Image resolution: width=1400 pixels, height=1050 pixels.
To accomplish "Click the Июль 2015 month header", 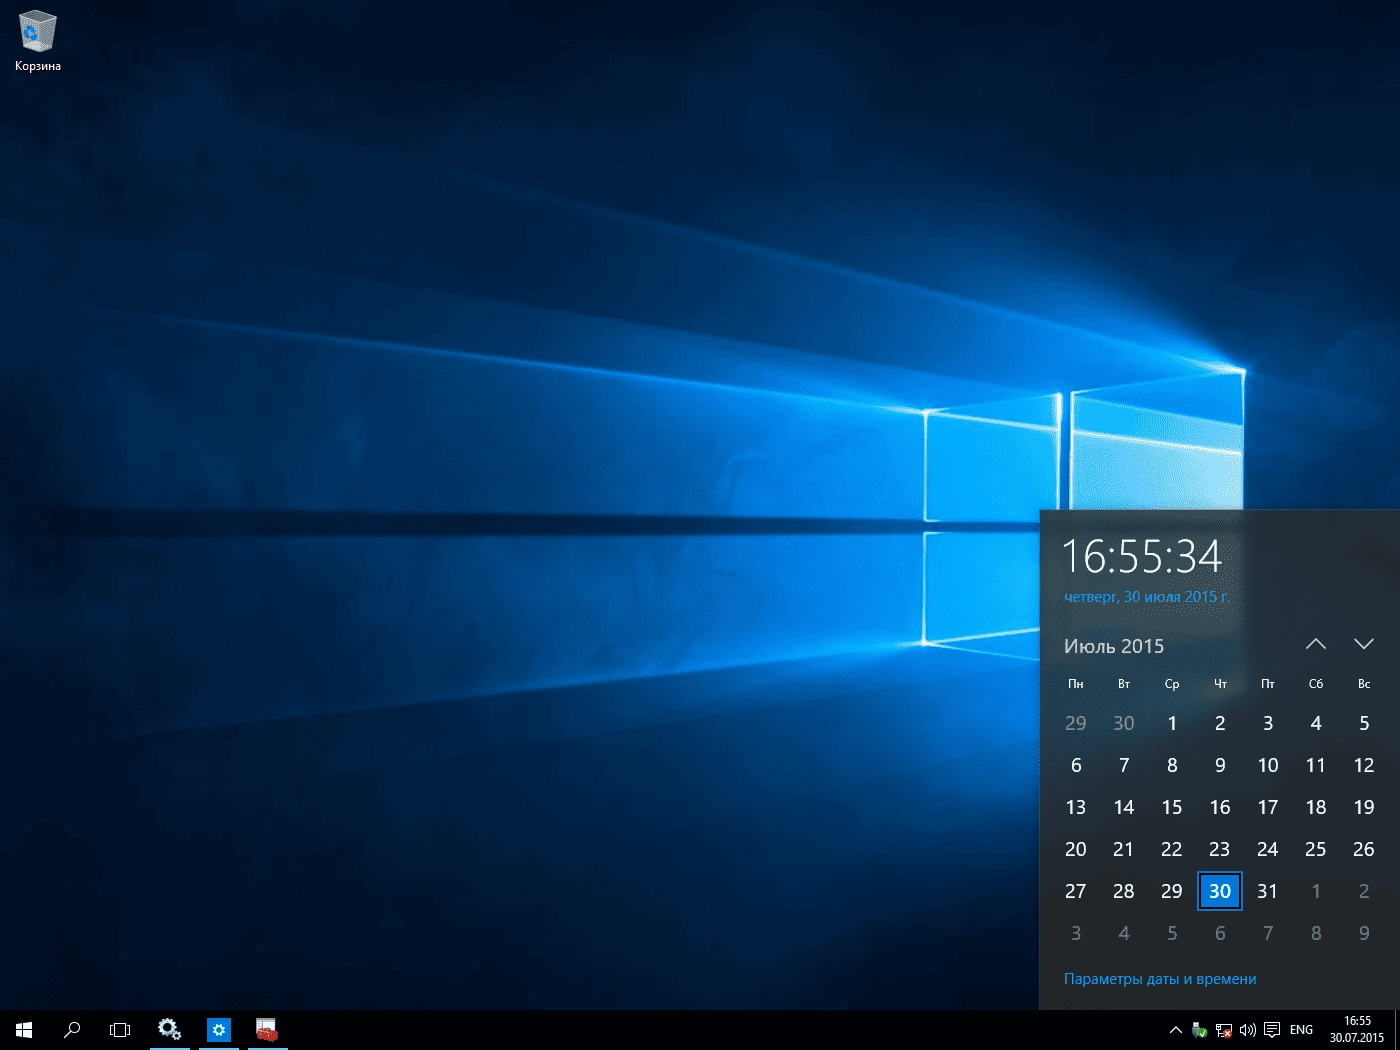I will point(1114,646).
